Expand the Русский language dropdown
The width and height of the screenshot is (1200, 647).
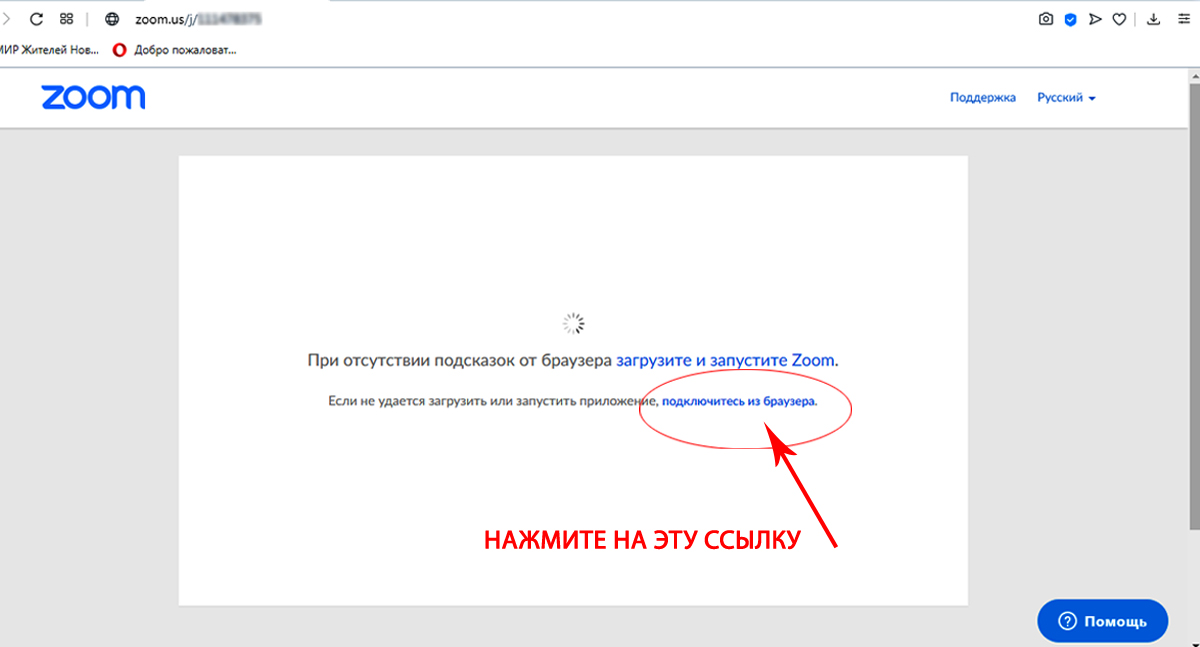click(x=1066, y=97)
